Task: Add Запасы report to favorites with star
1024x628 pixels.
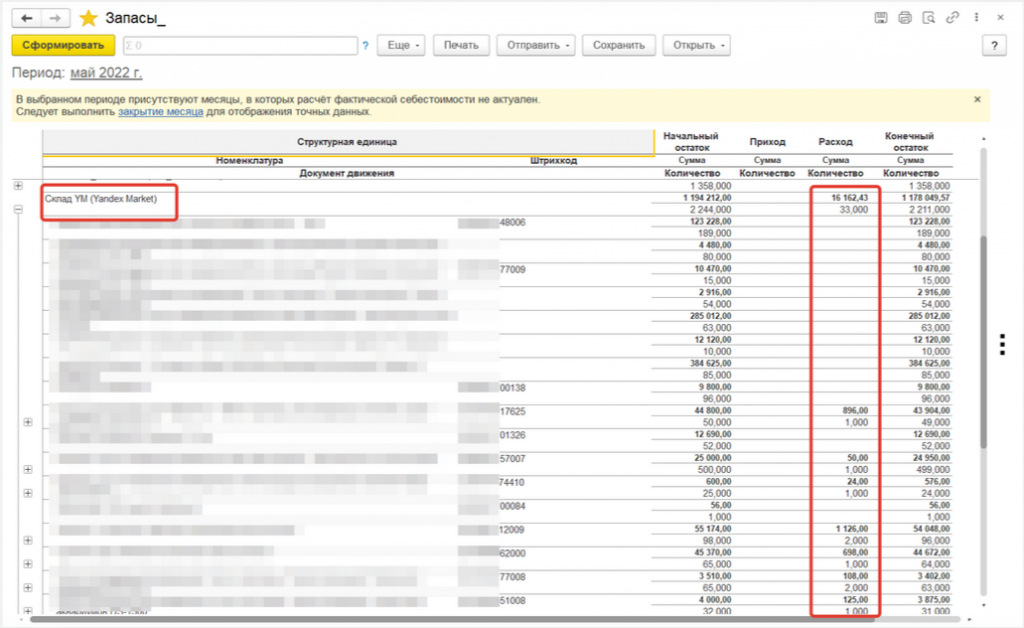Action: pos(88,18)
